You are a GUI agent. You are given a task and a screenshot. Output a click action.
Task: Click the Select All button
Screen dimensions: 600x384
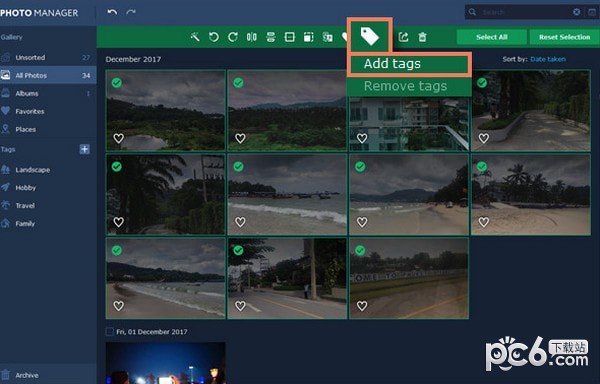pyautogui.click(x=492, y=37)
